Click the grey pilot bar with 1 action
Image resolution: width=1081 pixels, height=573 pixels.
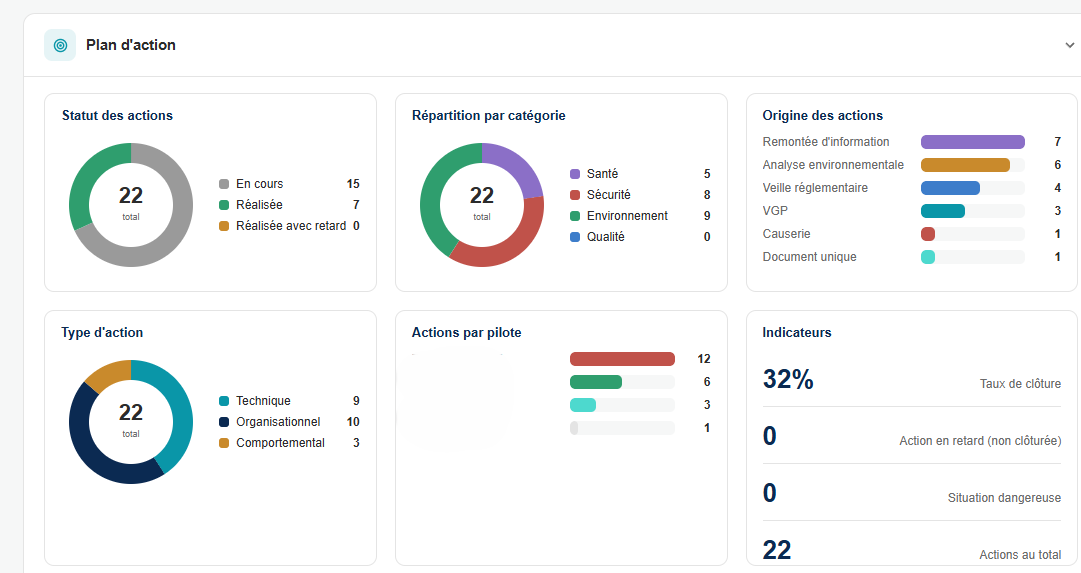point(574,428)
